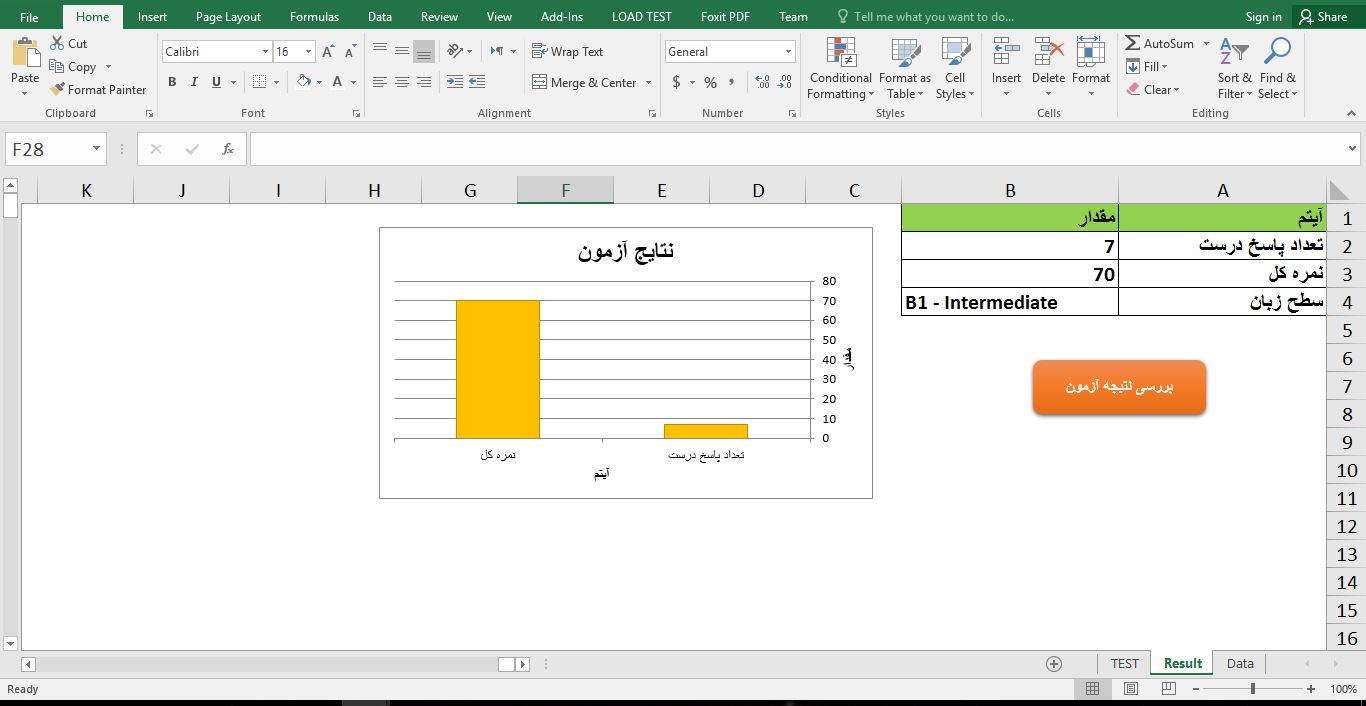Set bottom vertical alignment

click(424, 51)
